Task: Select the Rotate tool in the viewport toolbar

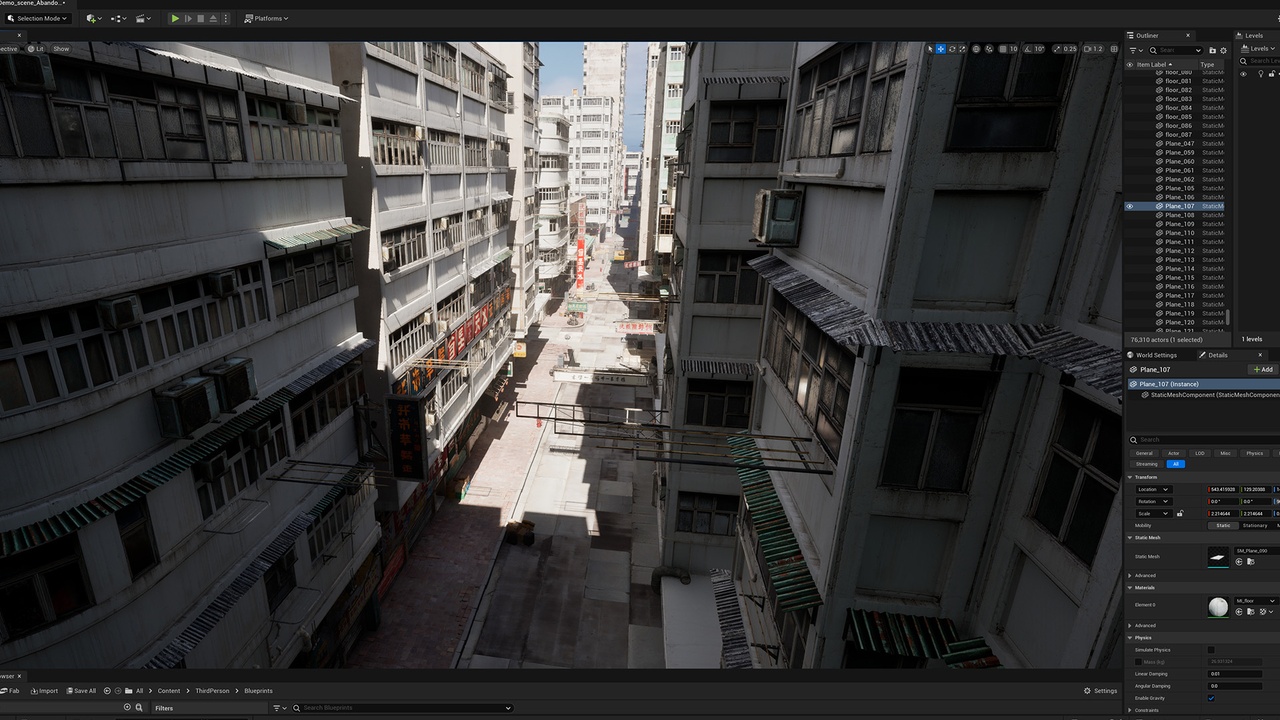Action: pyautogui.click(x=953, y=48)
